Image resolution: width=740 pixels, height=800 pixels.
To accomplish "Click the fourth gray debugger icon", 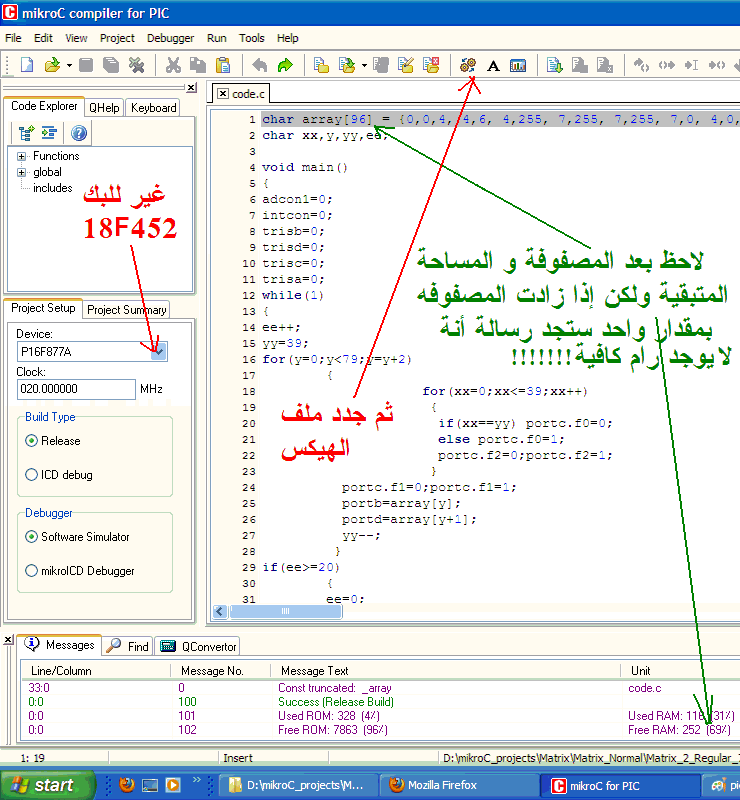I will point(717,65).
